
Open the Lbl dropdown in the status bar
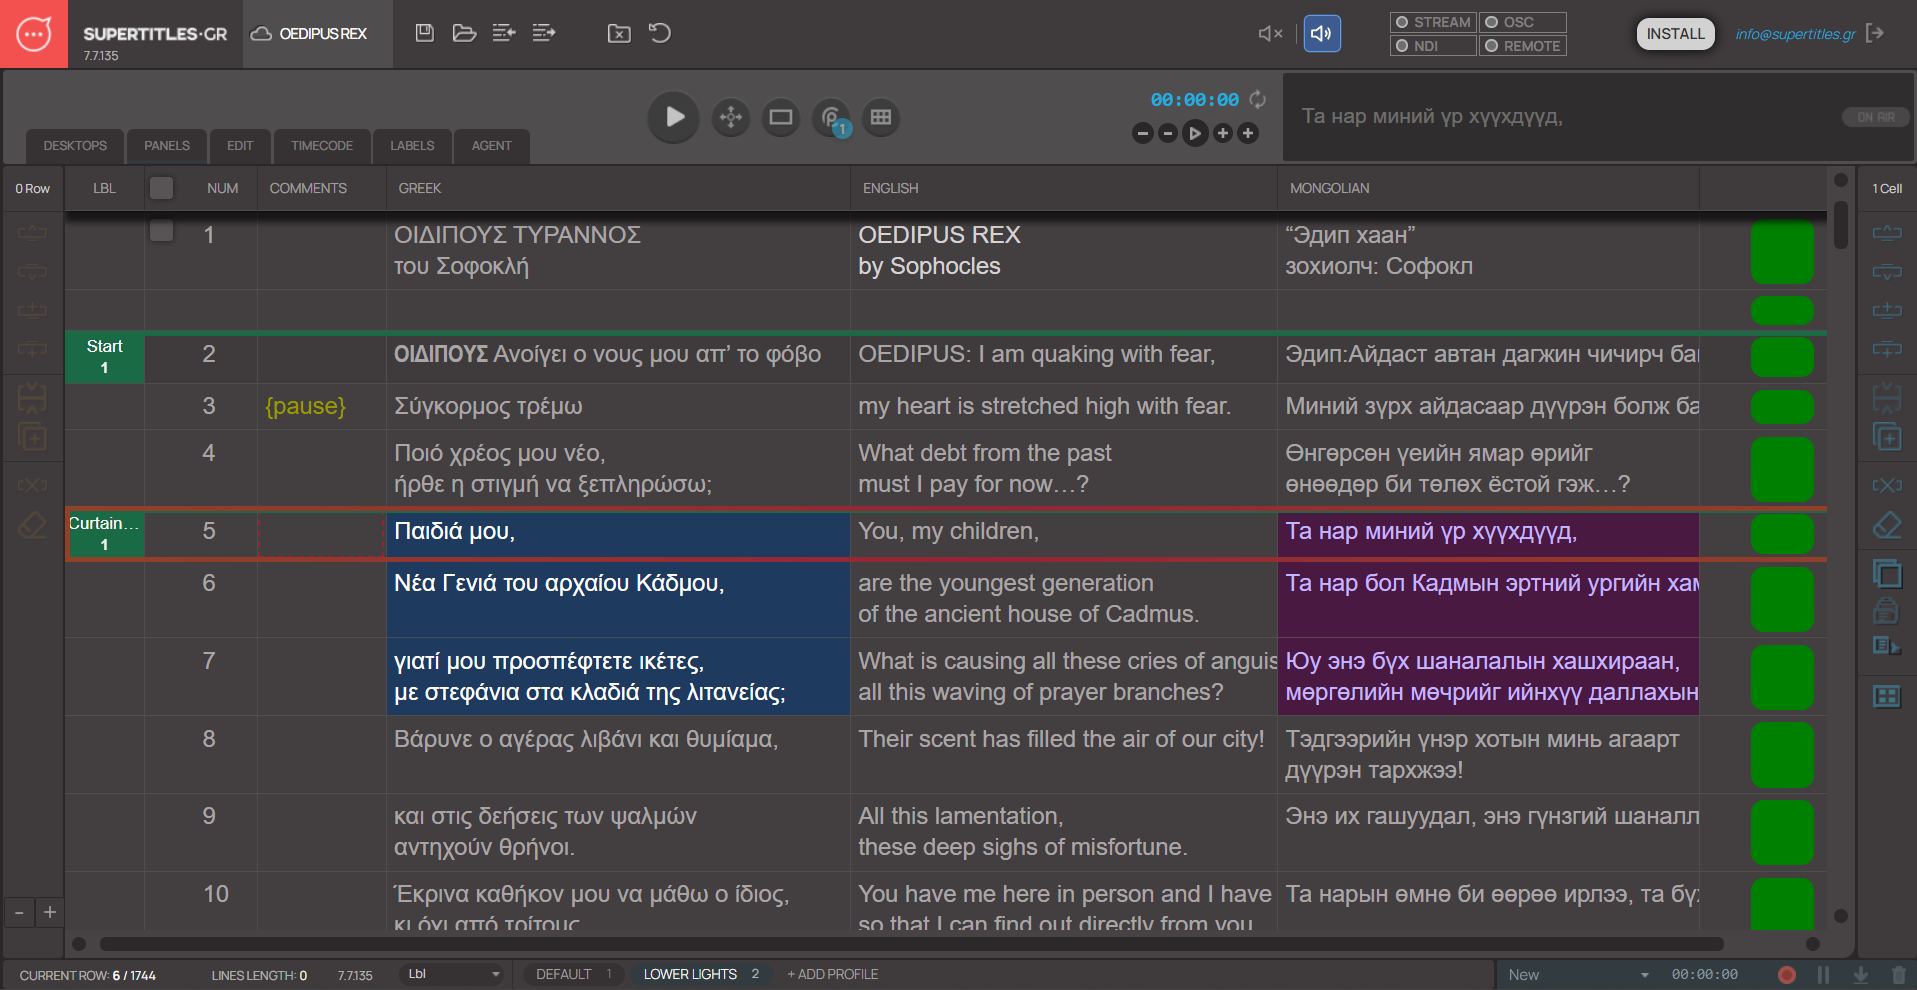tap(453, 974)
